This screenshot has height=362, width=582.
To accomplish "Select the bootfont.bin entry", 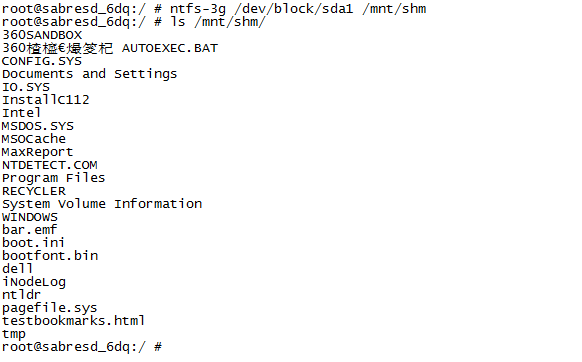I will coord(50,256).
